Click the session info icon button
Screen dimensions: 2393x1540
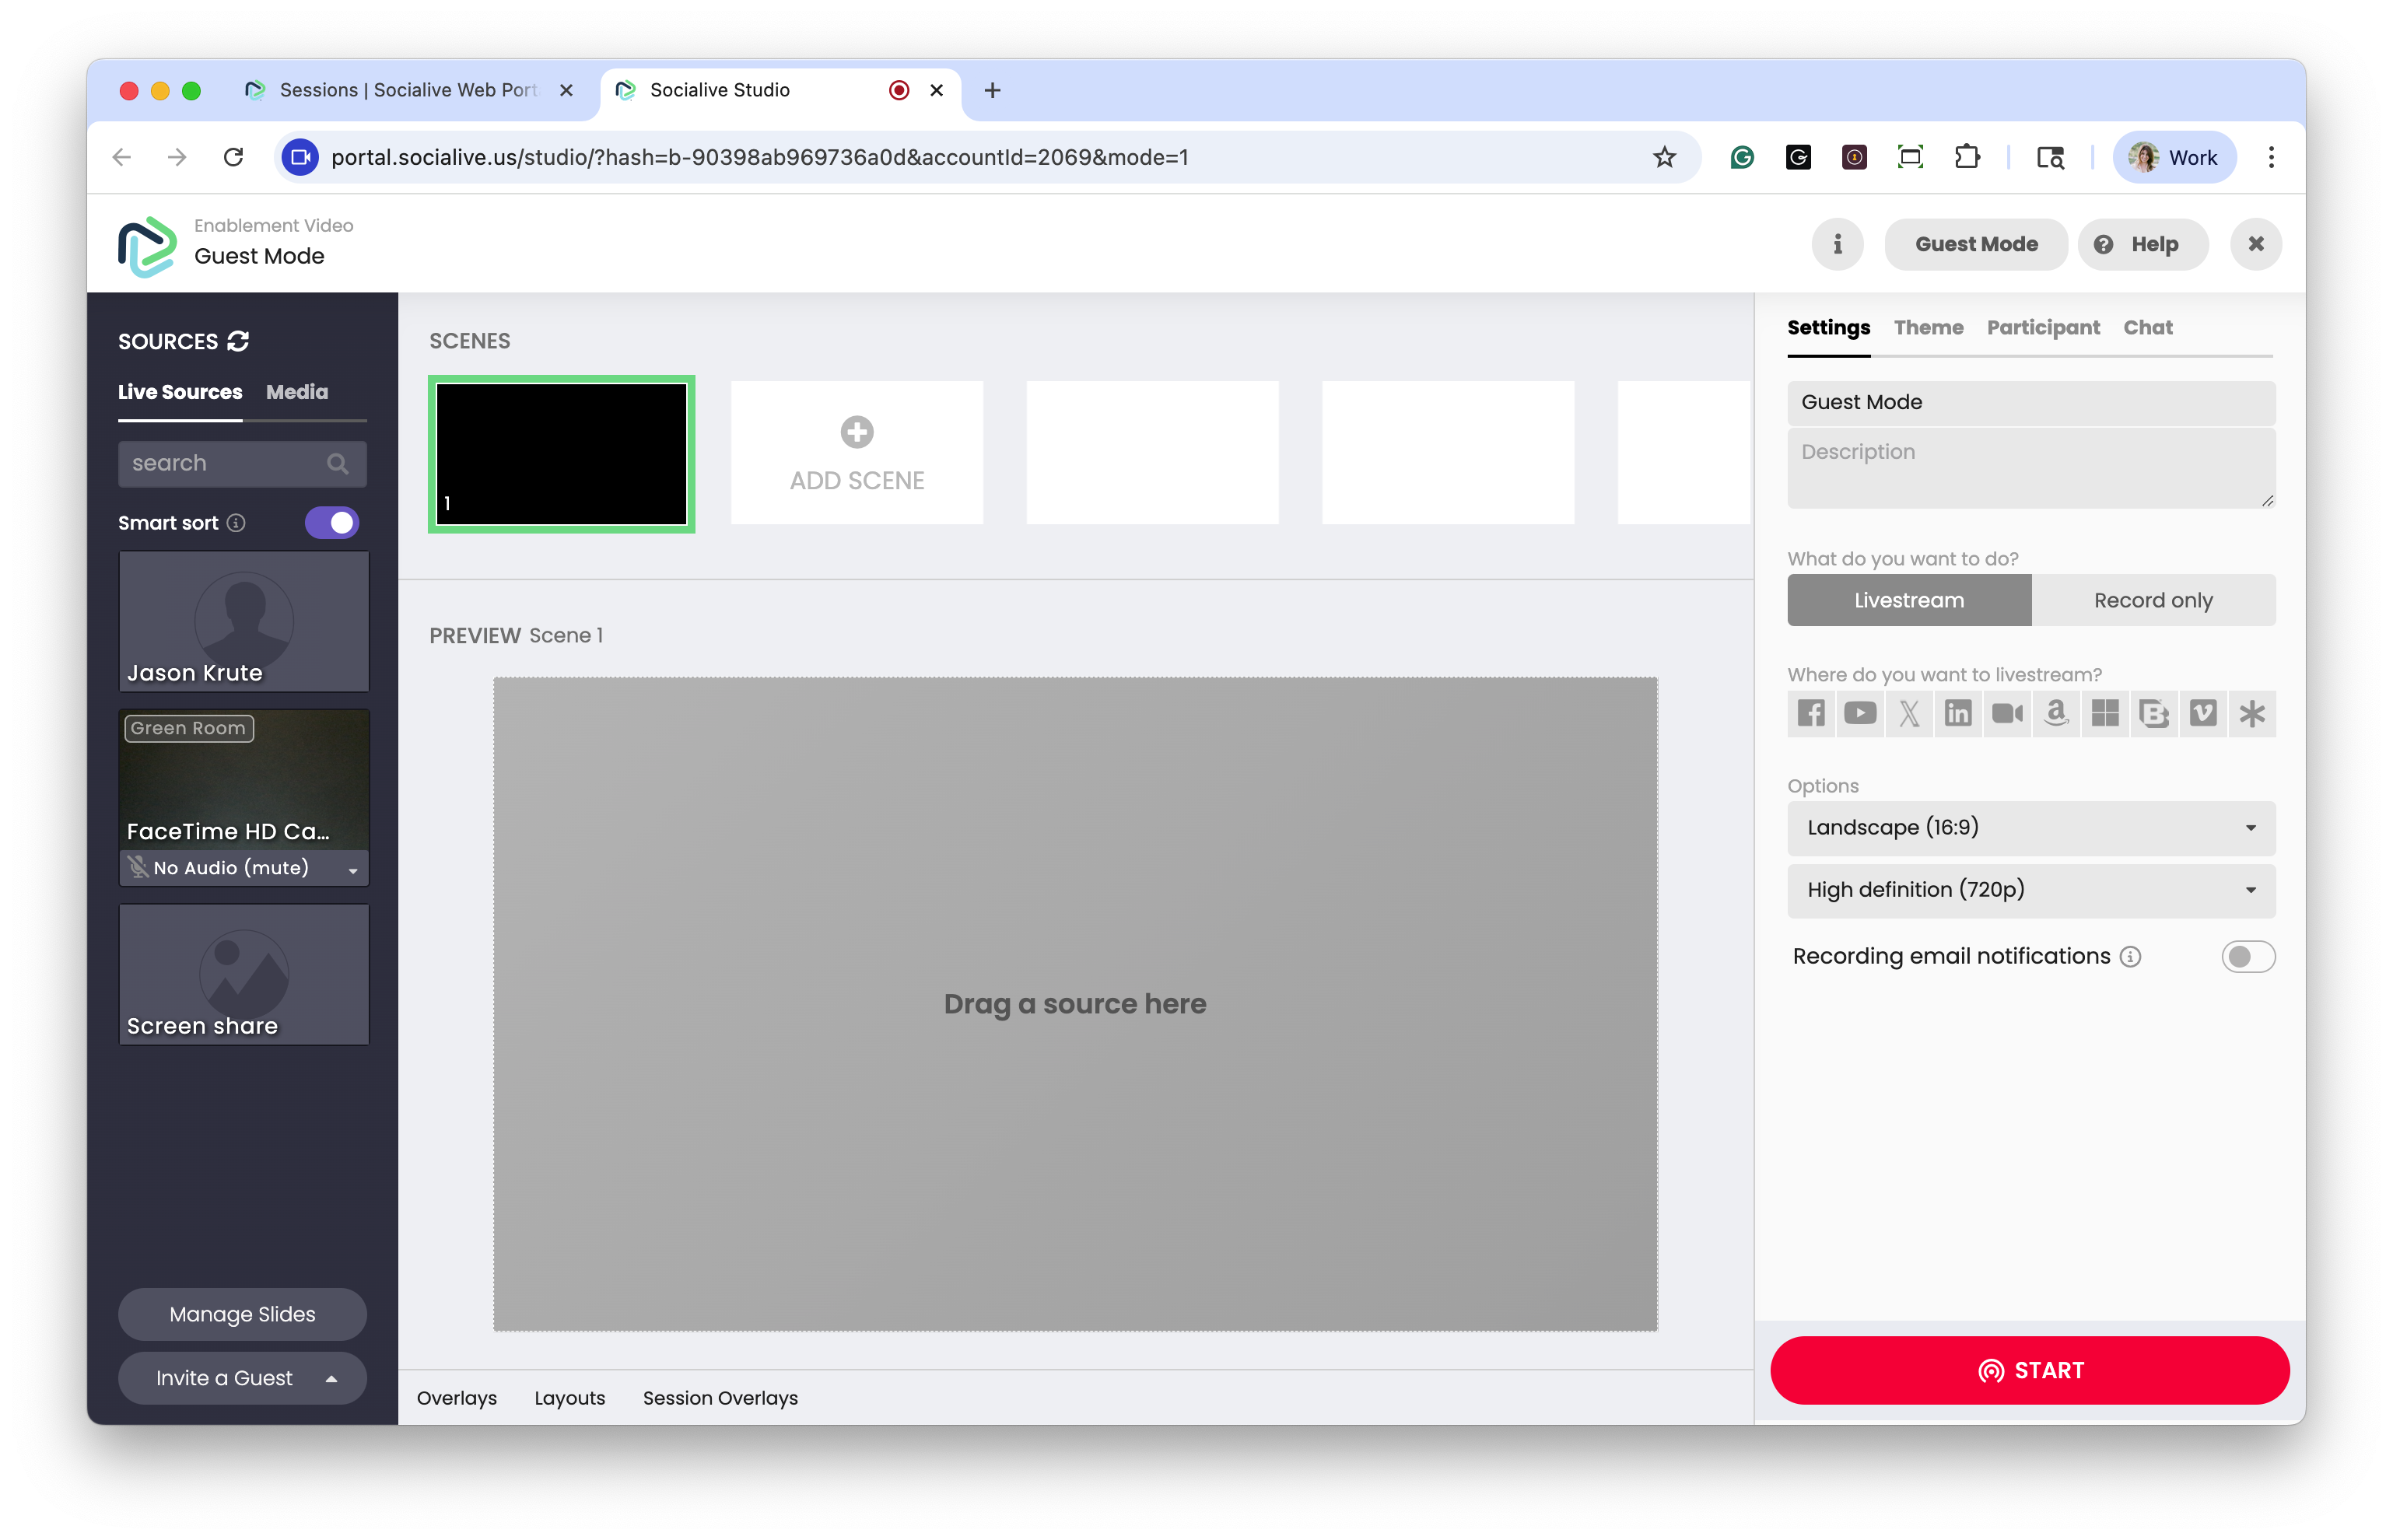click(x=1837, y=244)
